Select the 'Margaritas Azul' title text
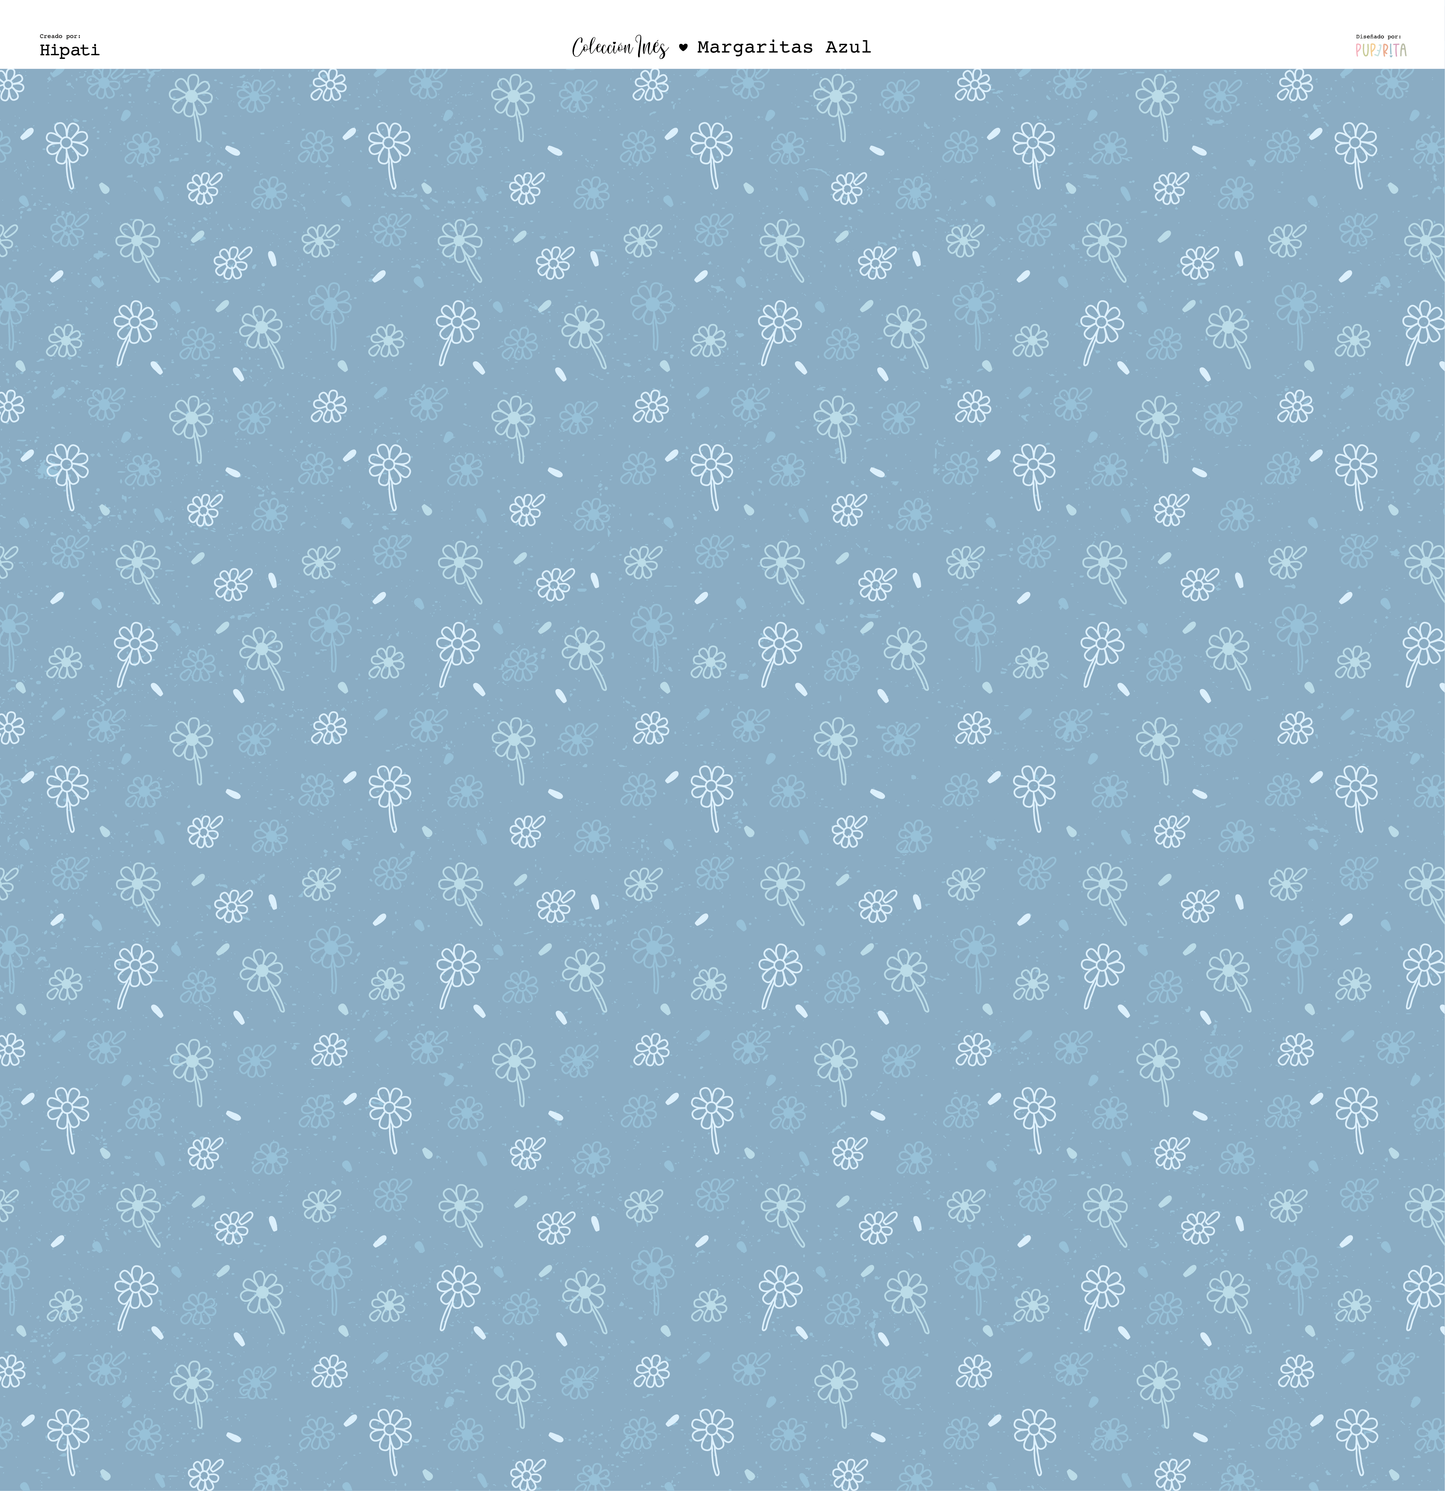Viewport: 1445px width, 1491px height. (x=783, y=47)
